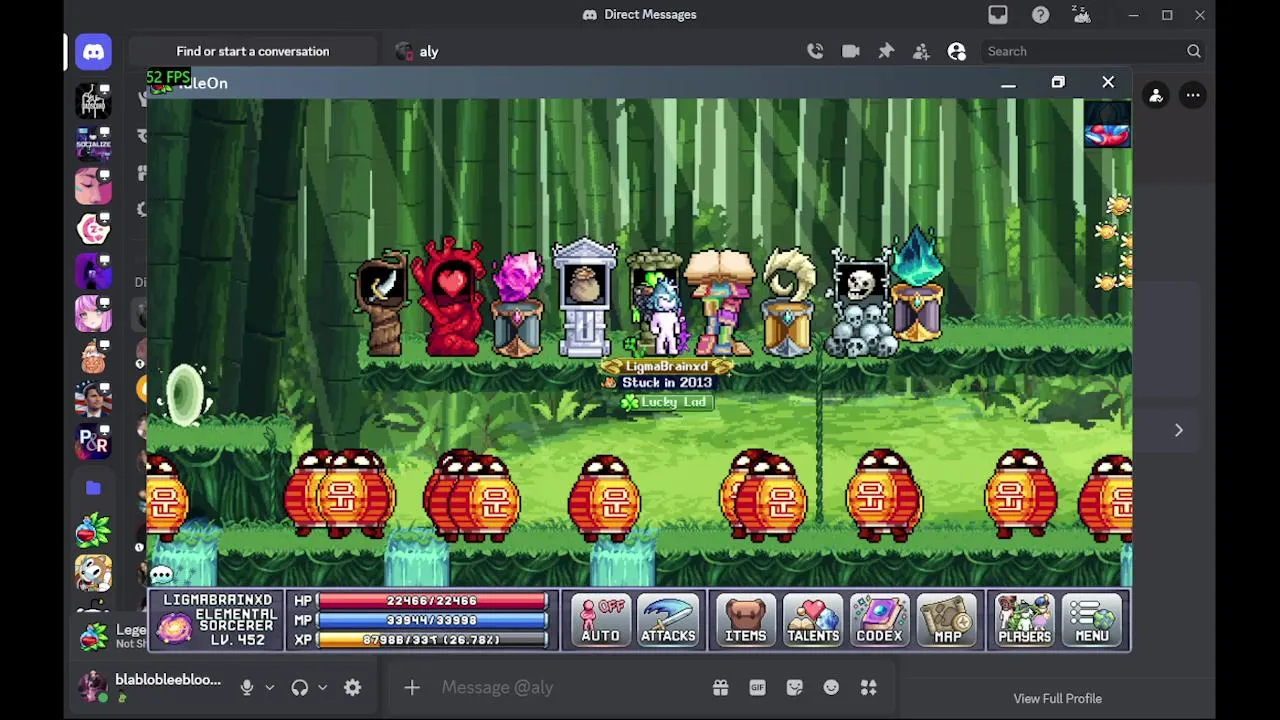1280x720 pixels.
Task: Open microphone input options arrow
Action: (269, 687)
